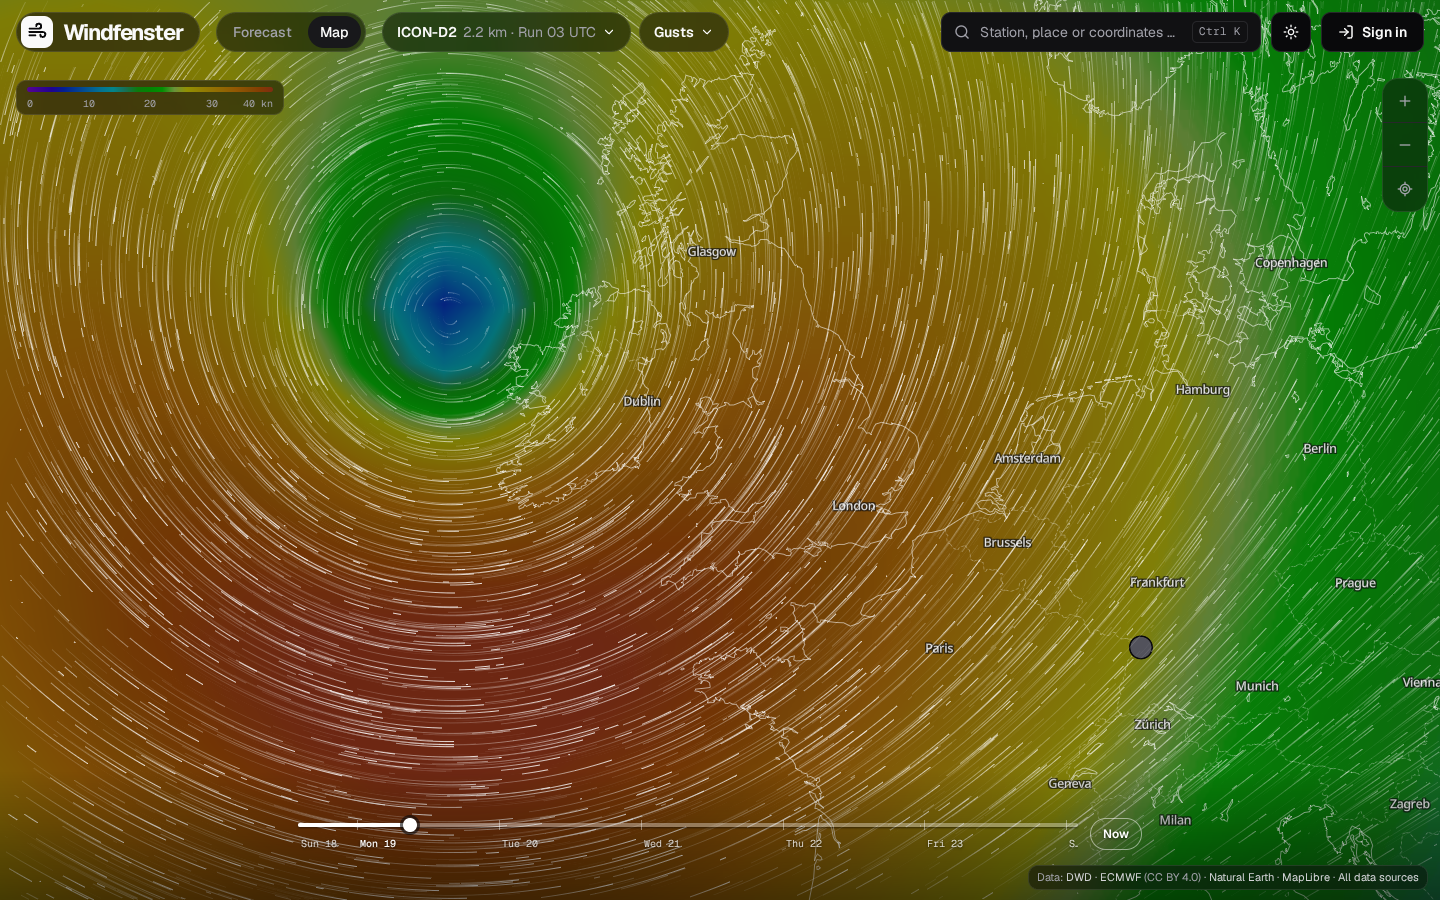The image size is (1440, 900).
Task: Click the London label on the map
Action: click(854, 506)
